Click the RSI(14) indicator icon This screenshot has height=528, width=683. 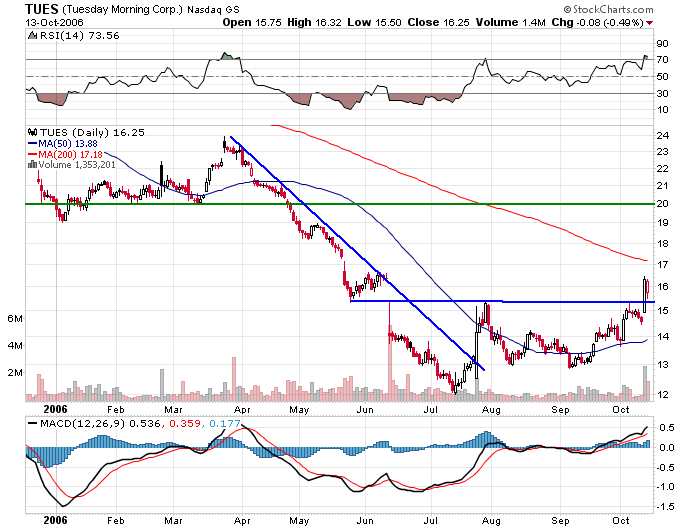coord(33,36)
